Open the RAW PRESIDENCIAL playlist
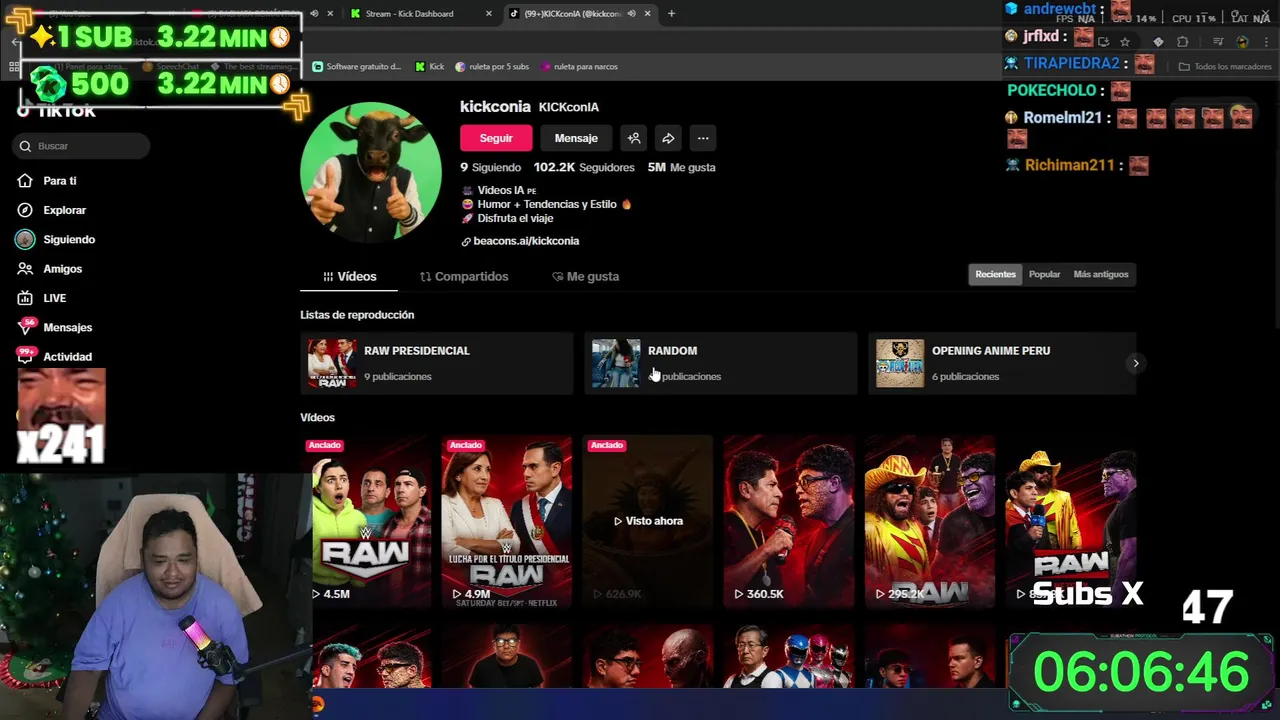Screen dimensions: 1280x720 point(437,363)
